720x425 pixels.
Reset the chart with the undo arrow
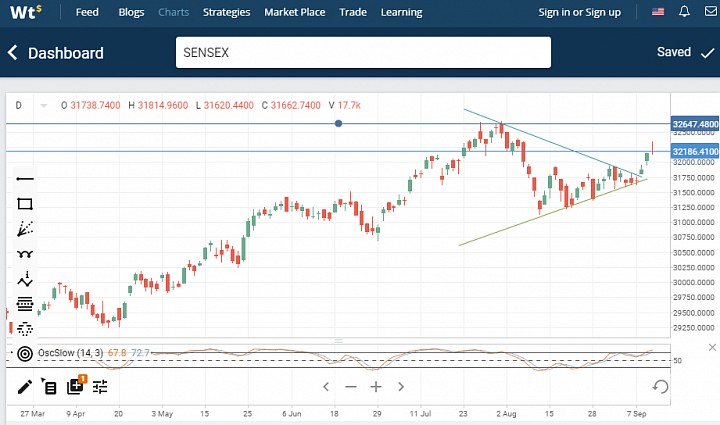[x=660, y=386]
